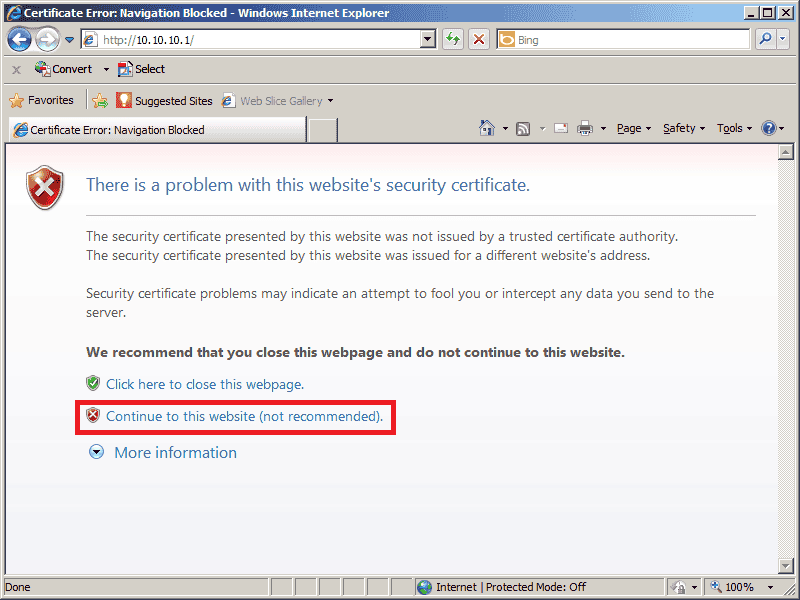The height and width of the screenshot is (600, 800).
Task: Expand the address bar history dropdown
Action: point(428,39)
